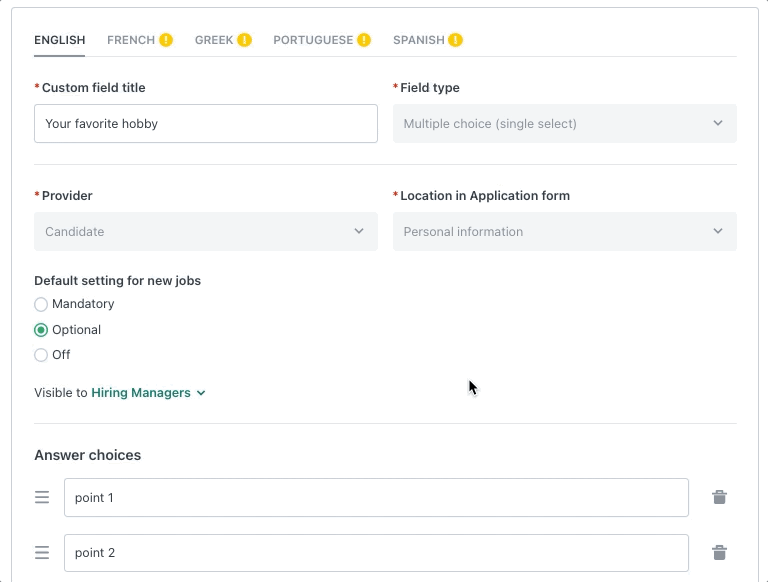The image size is (768, 582).
Task: Click drag handle for point 2
Action: (x=42, y=552)
